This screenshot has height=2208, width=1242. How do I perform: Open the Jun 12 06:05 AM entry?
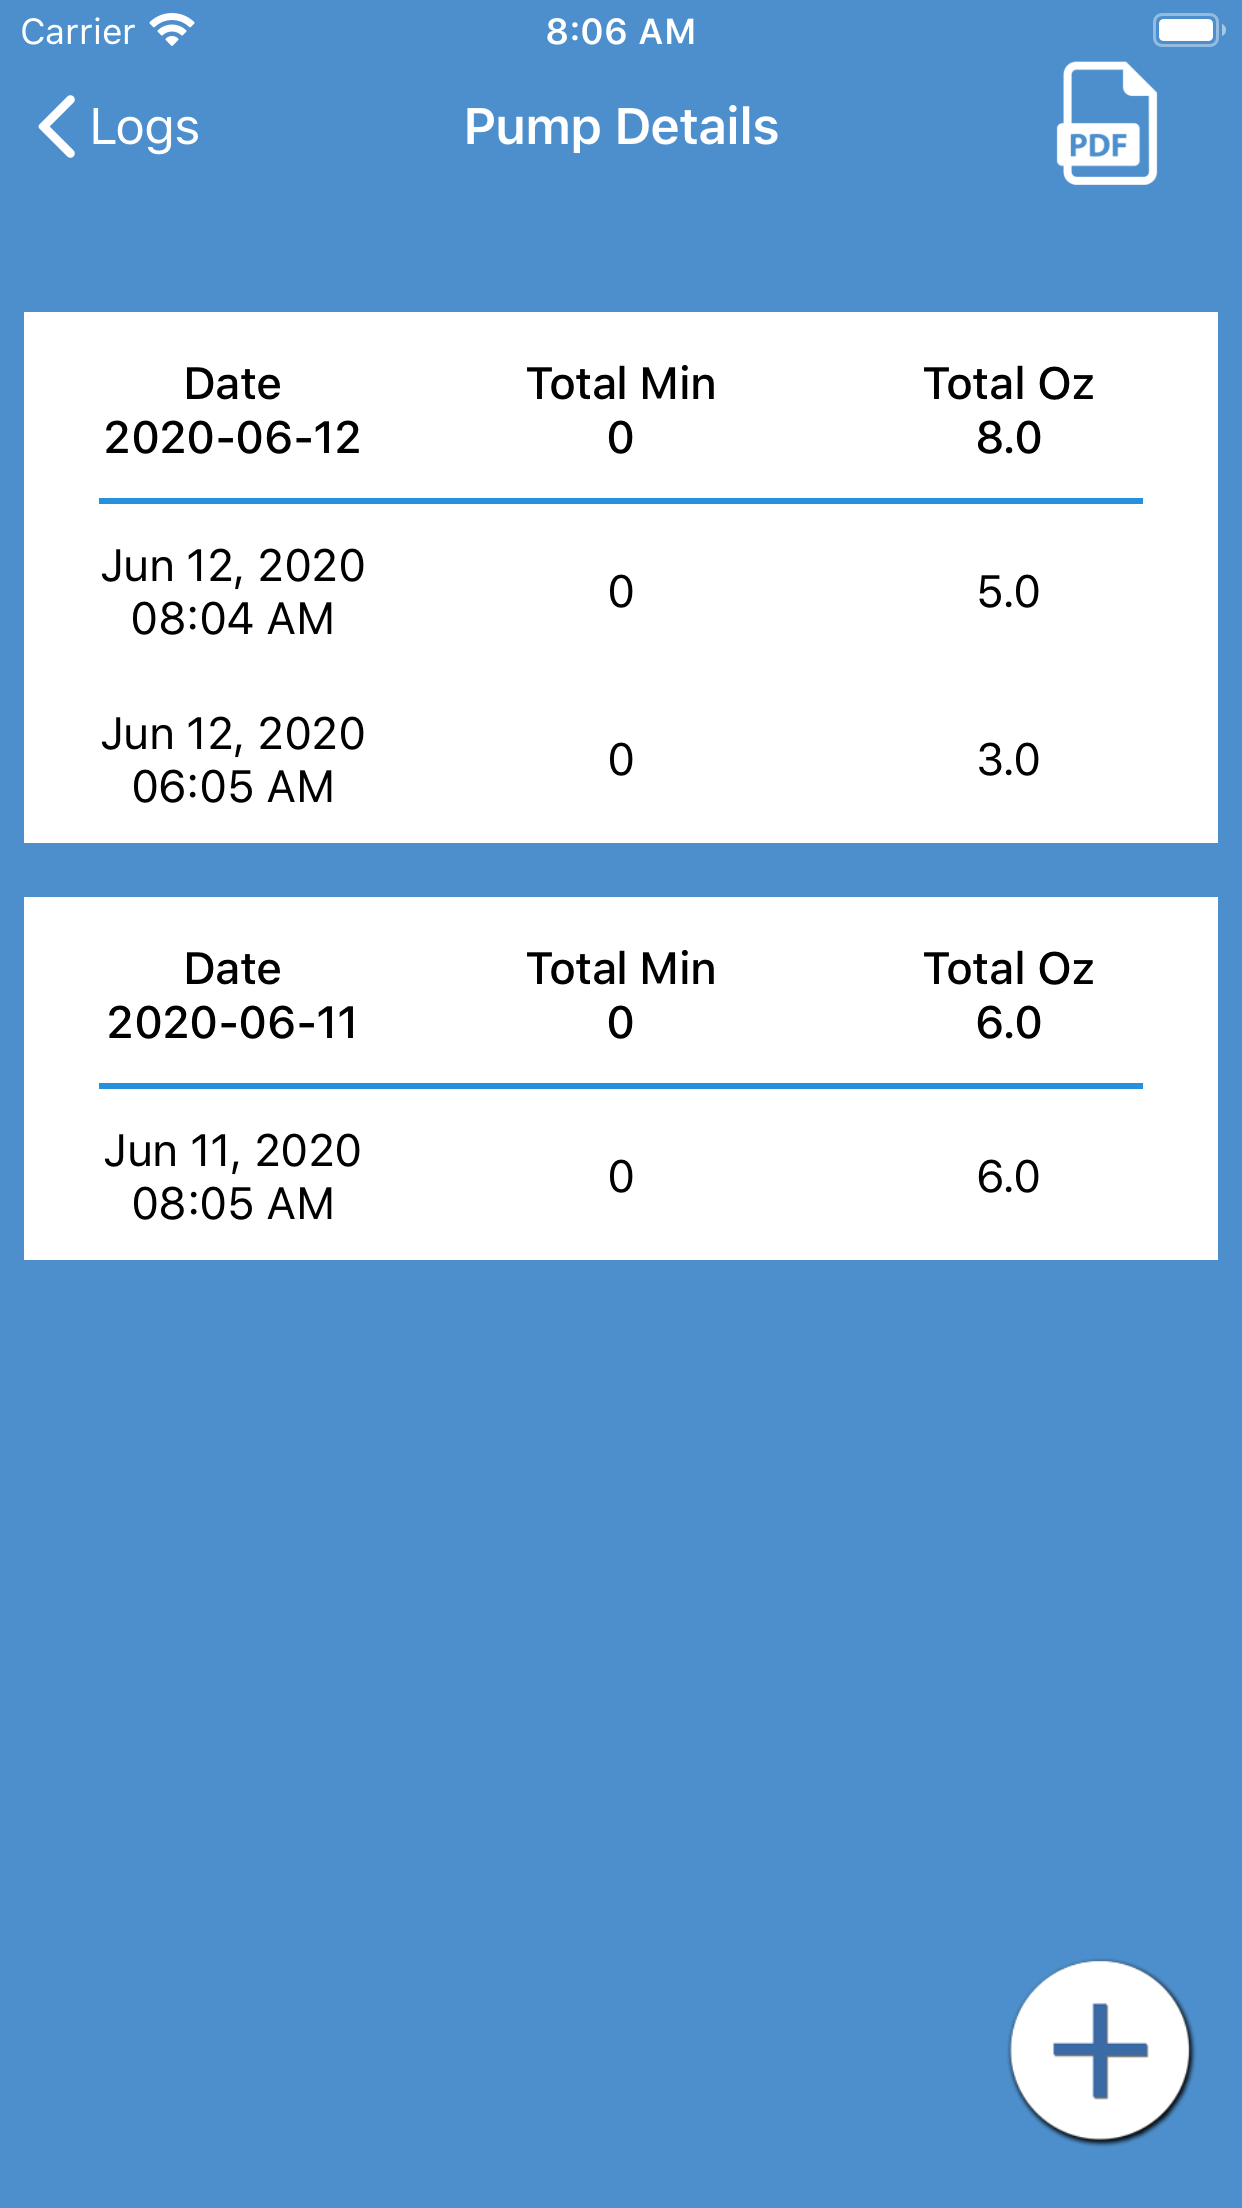[232, 760]
